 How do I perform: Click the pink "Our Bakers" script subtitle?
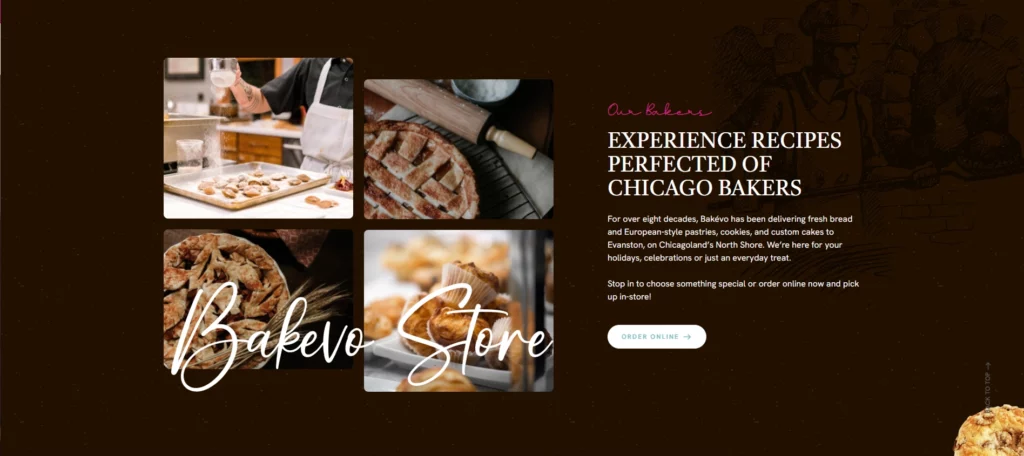click(658, 110)
